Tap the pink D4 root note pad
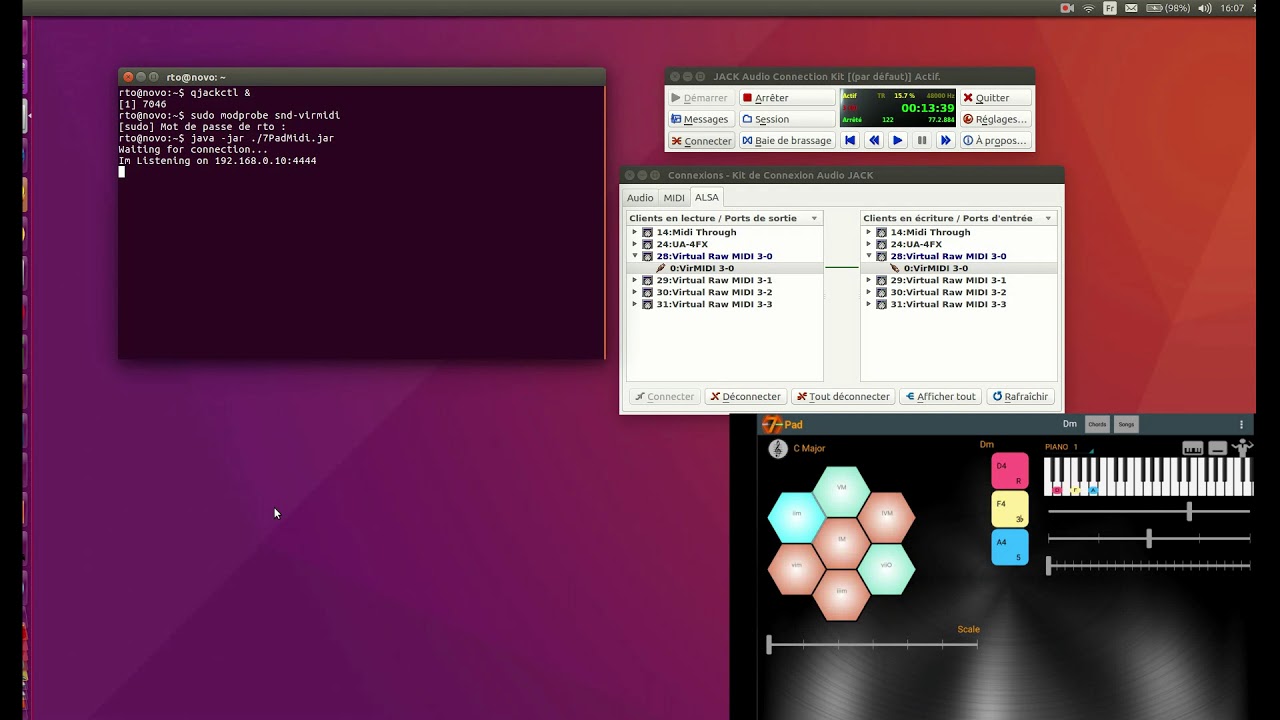This screenshot has height=720, width=1280. [1010, 472]
